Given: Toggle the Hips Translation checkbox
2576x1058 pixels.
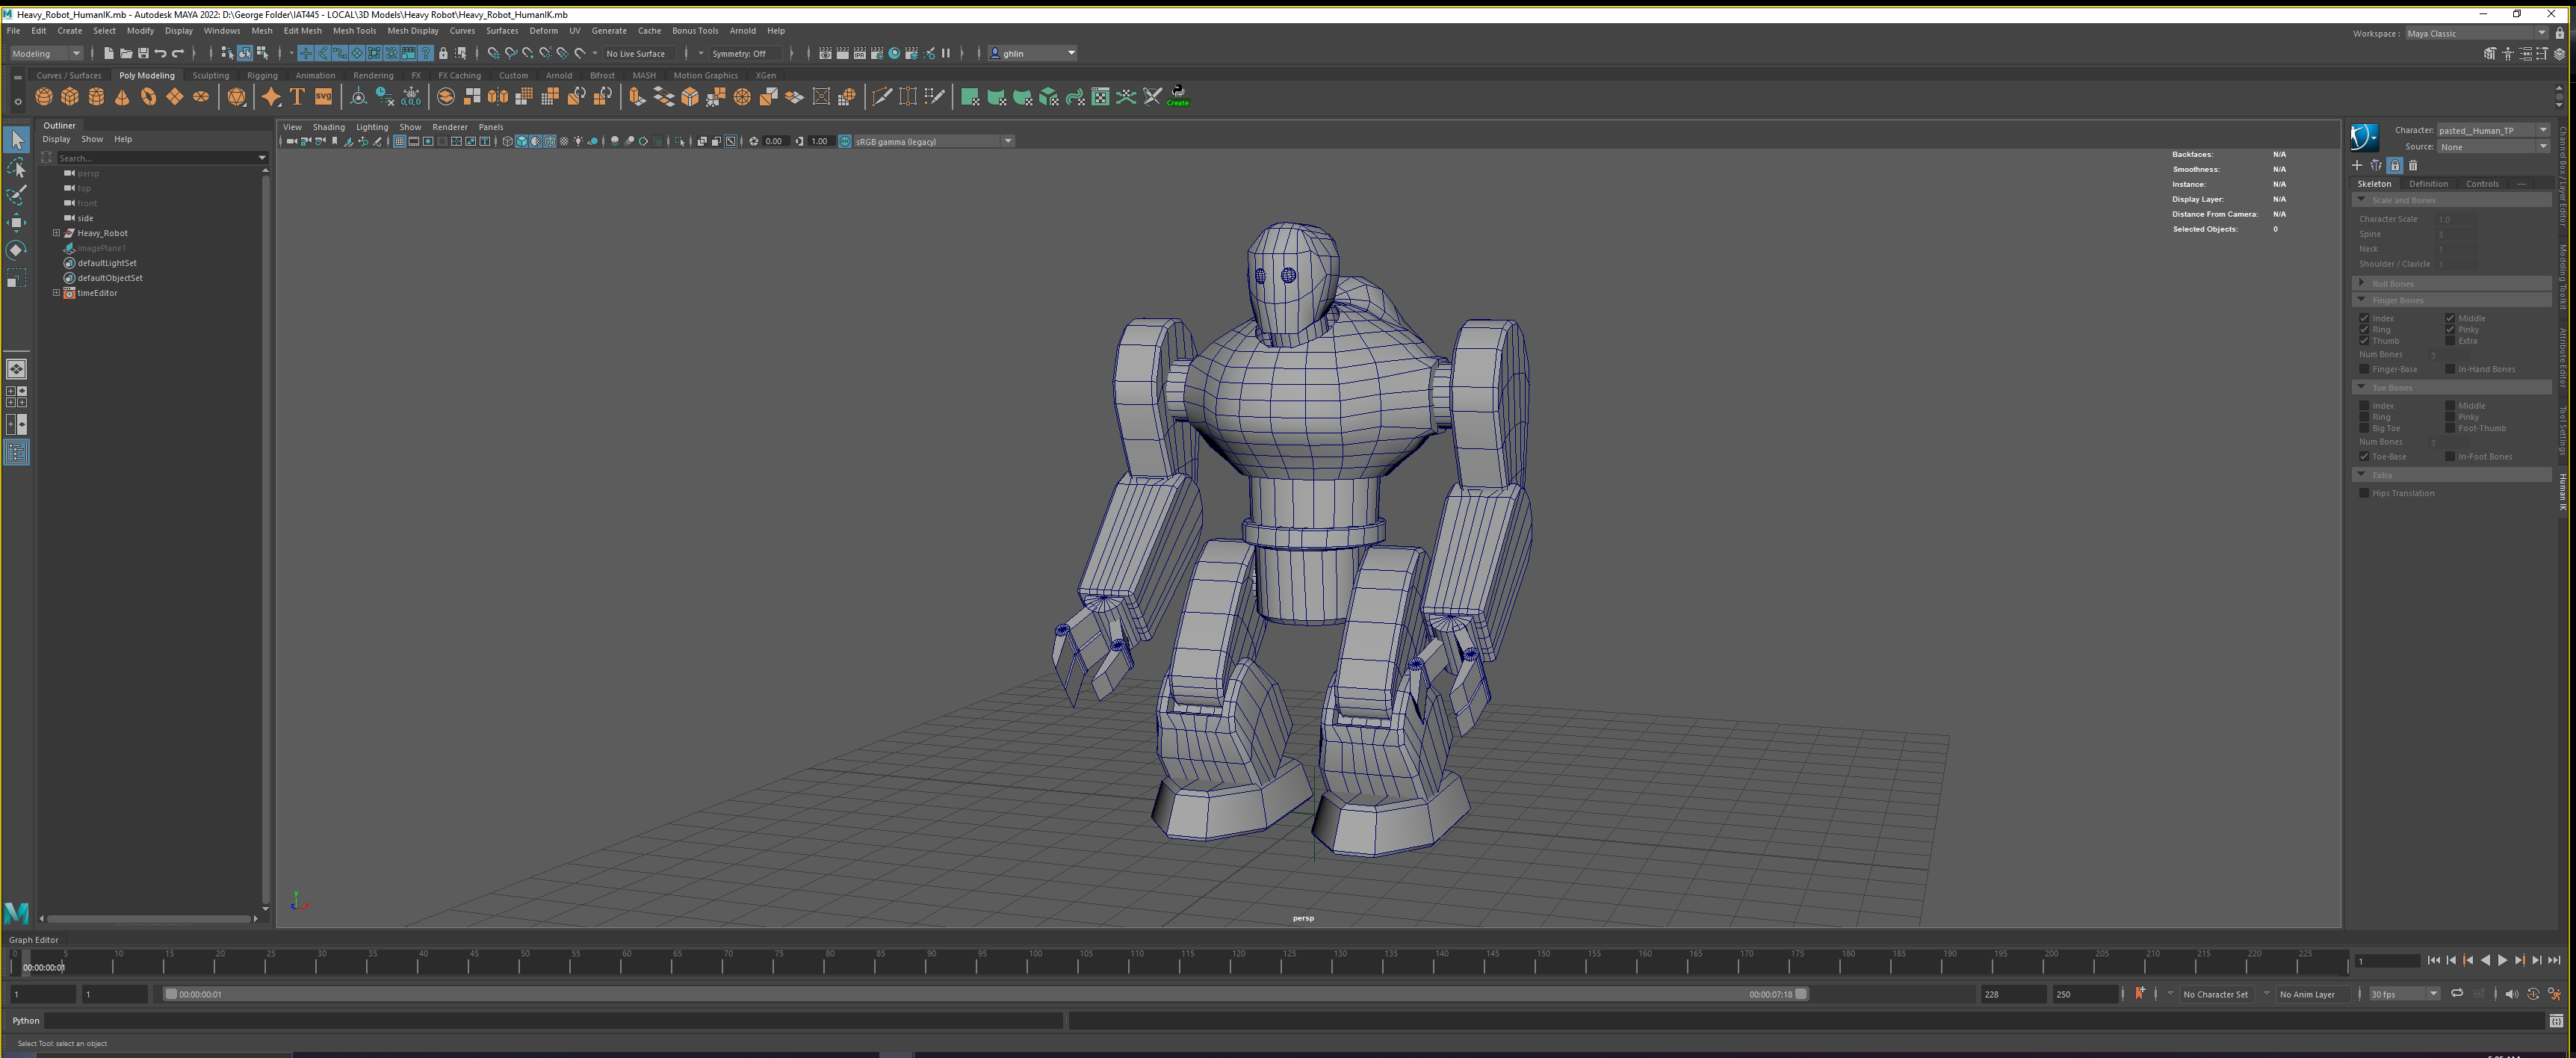Looking at the screenshot, I should [2364, 493].
